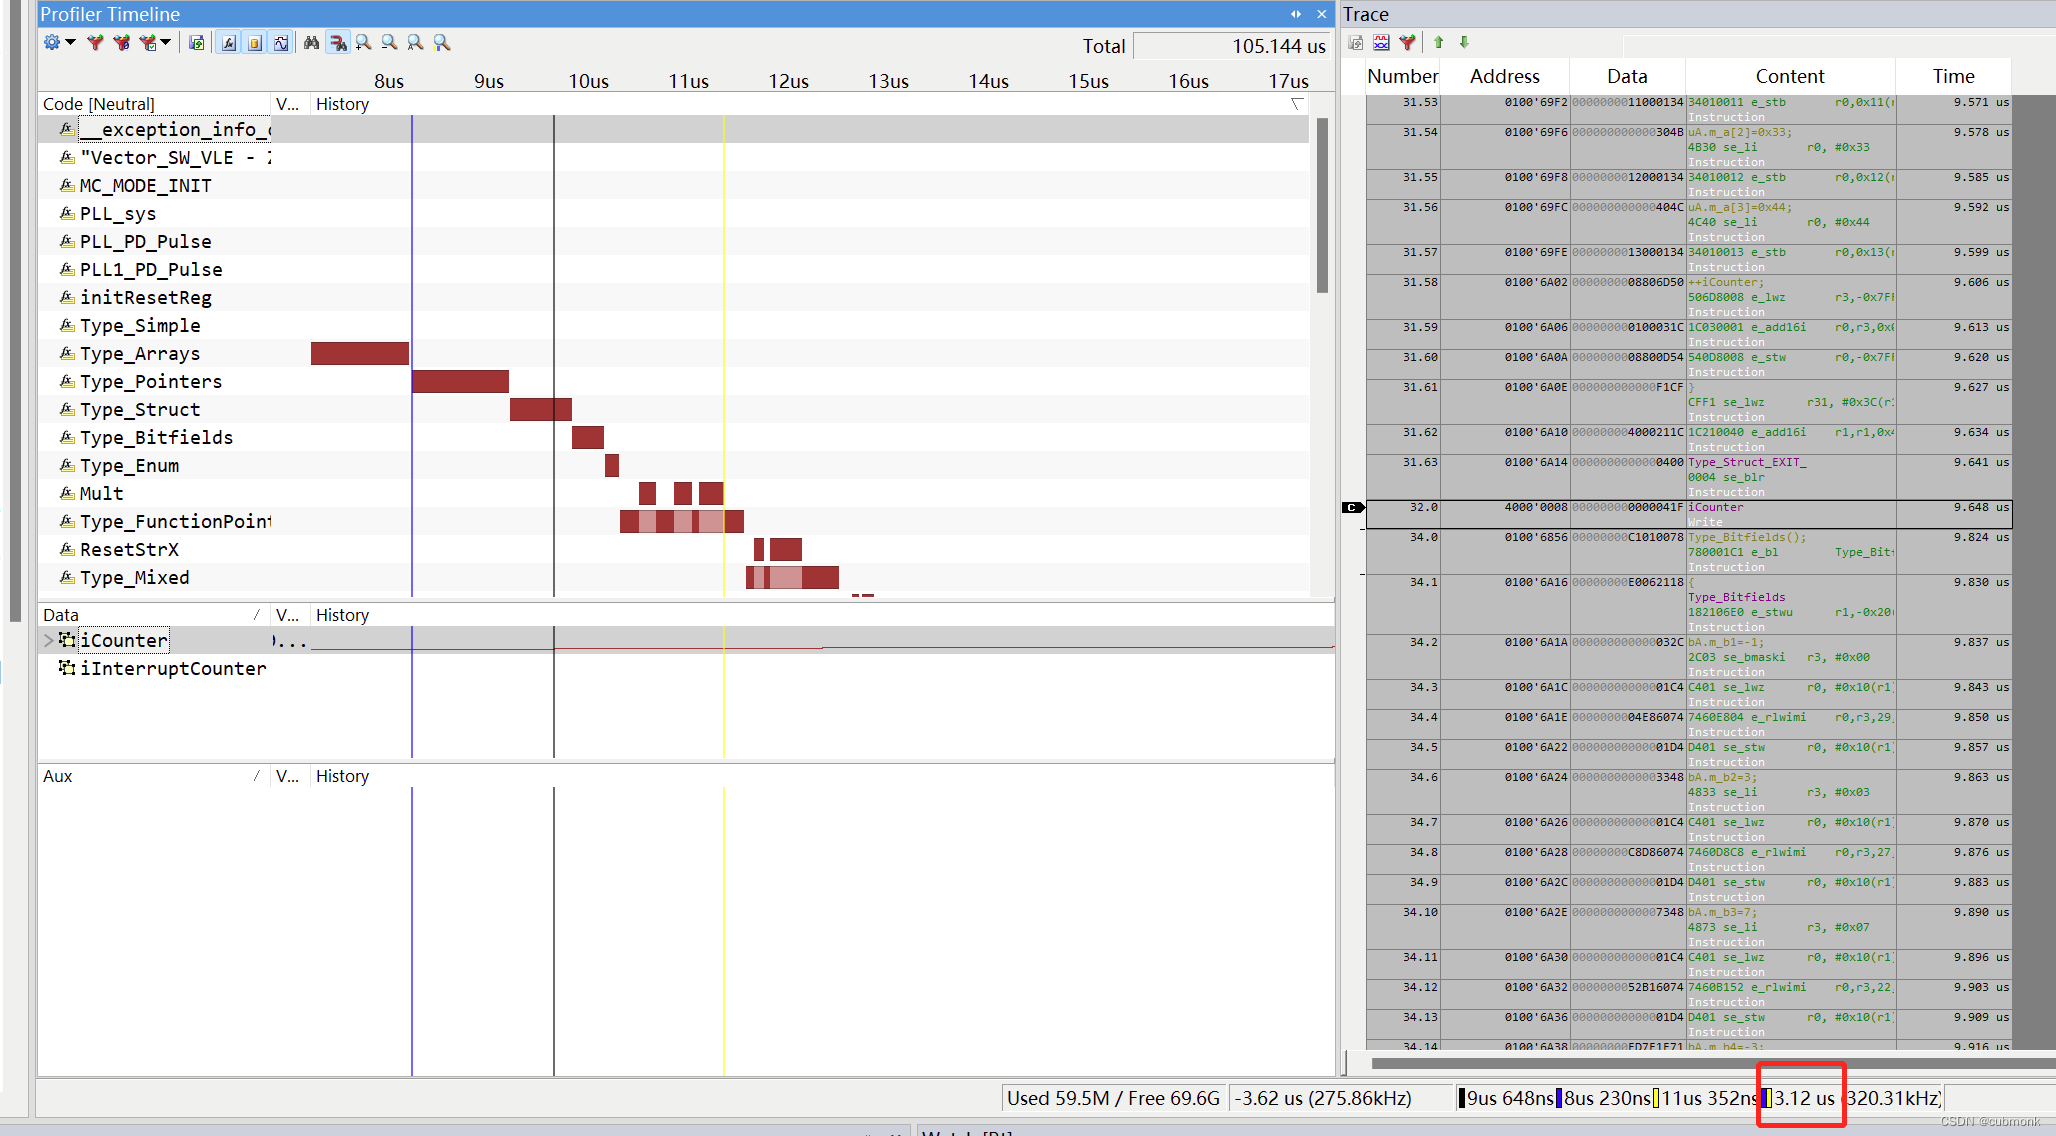Drag the total time input field value
Screen dimensions: 2056x1136
(x=1229, y=48)
